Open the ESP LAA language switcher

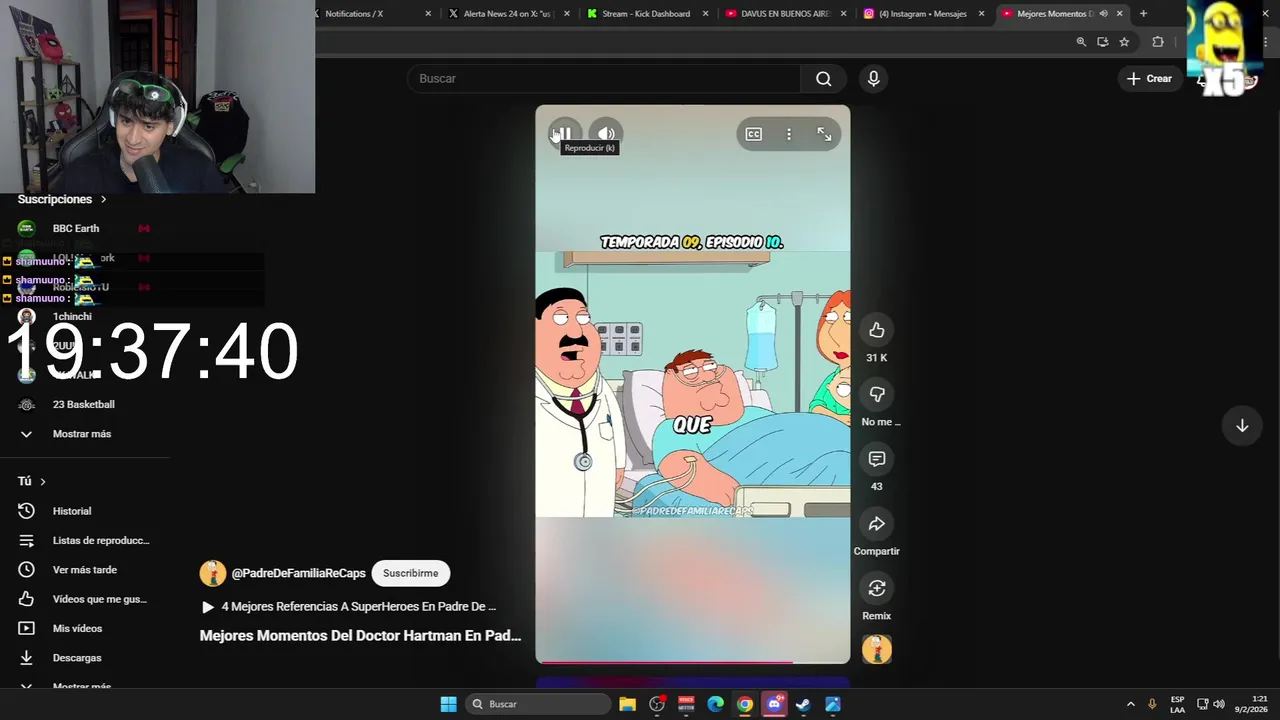pos(1178,704)
